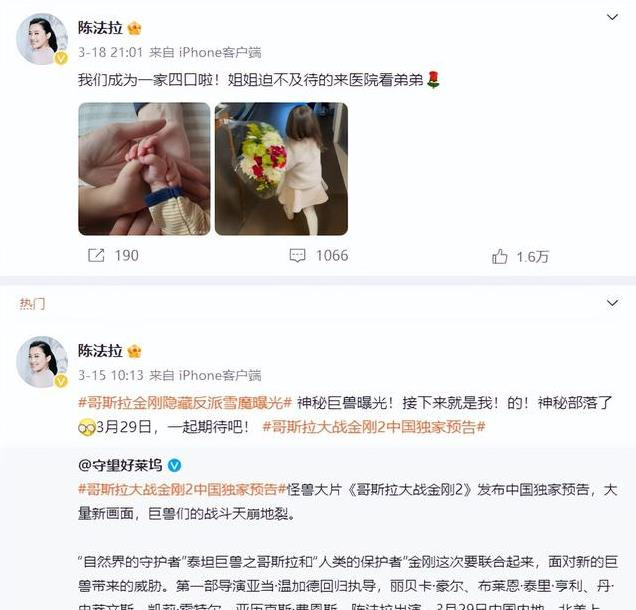Expand the first post's options chevron
Screen dimensions: 636x610
[x=612, y=17]
